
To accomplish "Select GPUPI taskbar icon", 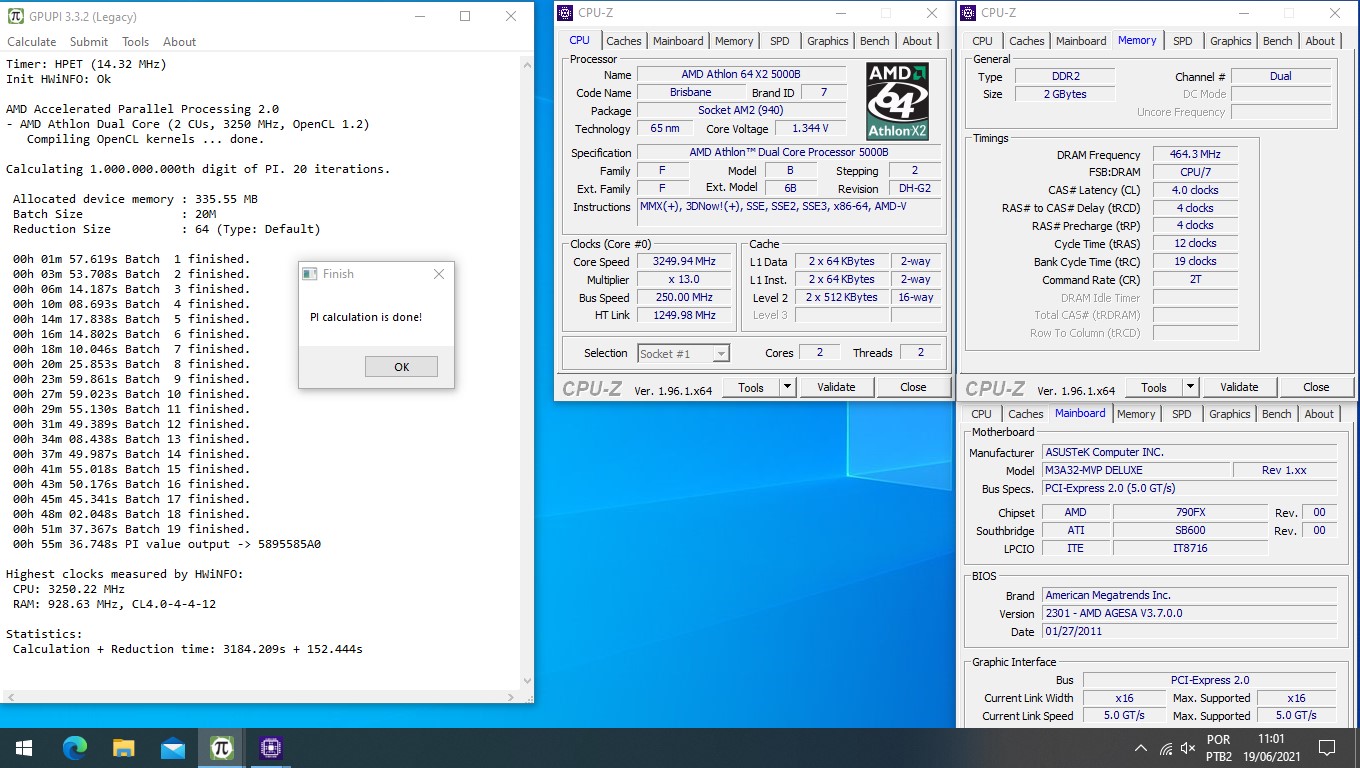I will click(x=222, y=747).
